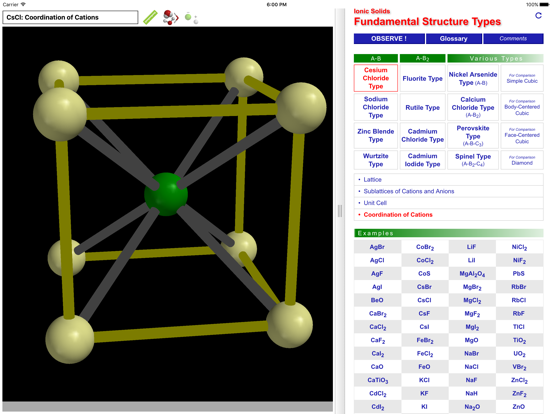This screenshot has width=552, height=414.
Task: Select Diamond for comparison
Action: (522, 160)
